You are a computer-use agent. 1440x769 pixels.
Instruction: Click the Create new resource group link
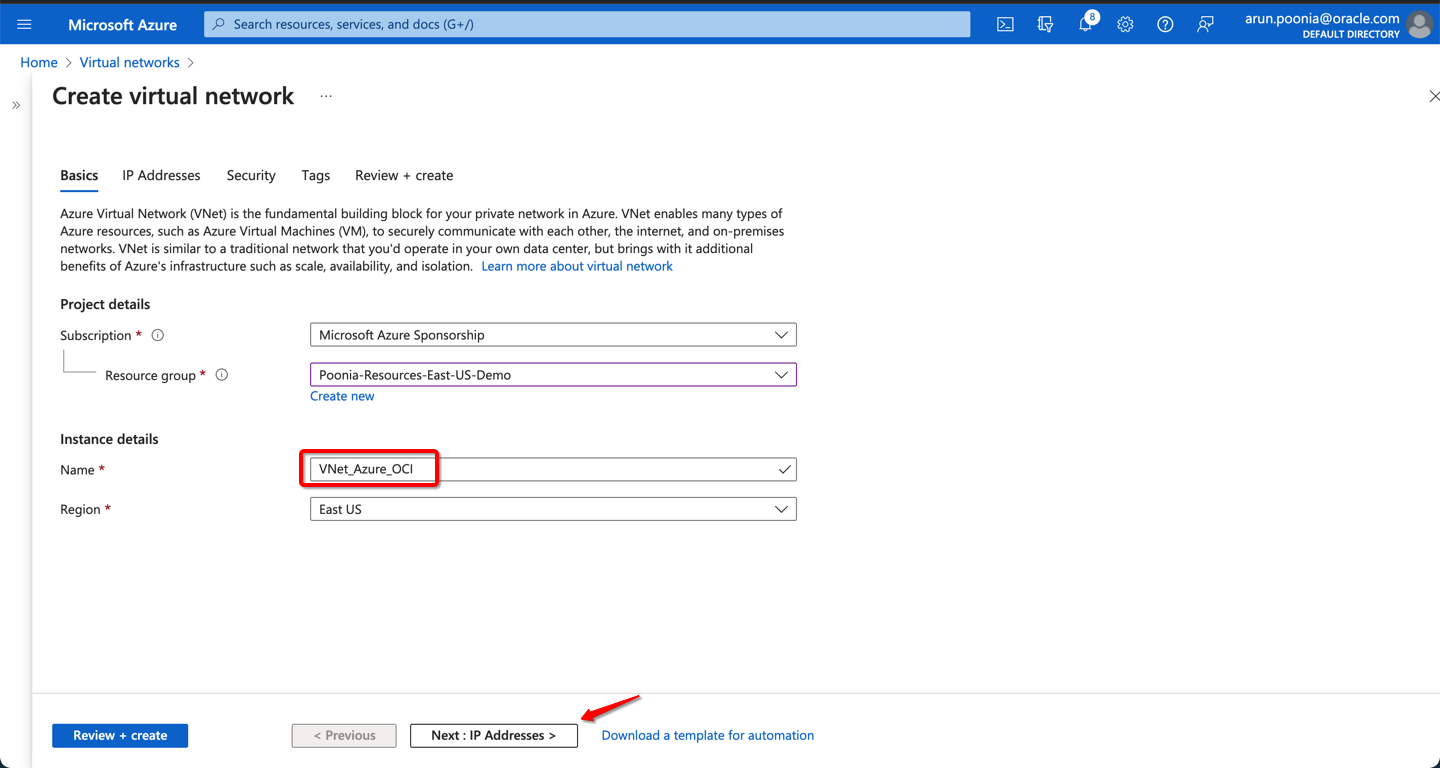[x=342, y=396]
